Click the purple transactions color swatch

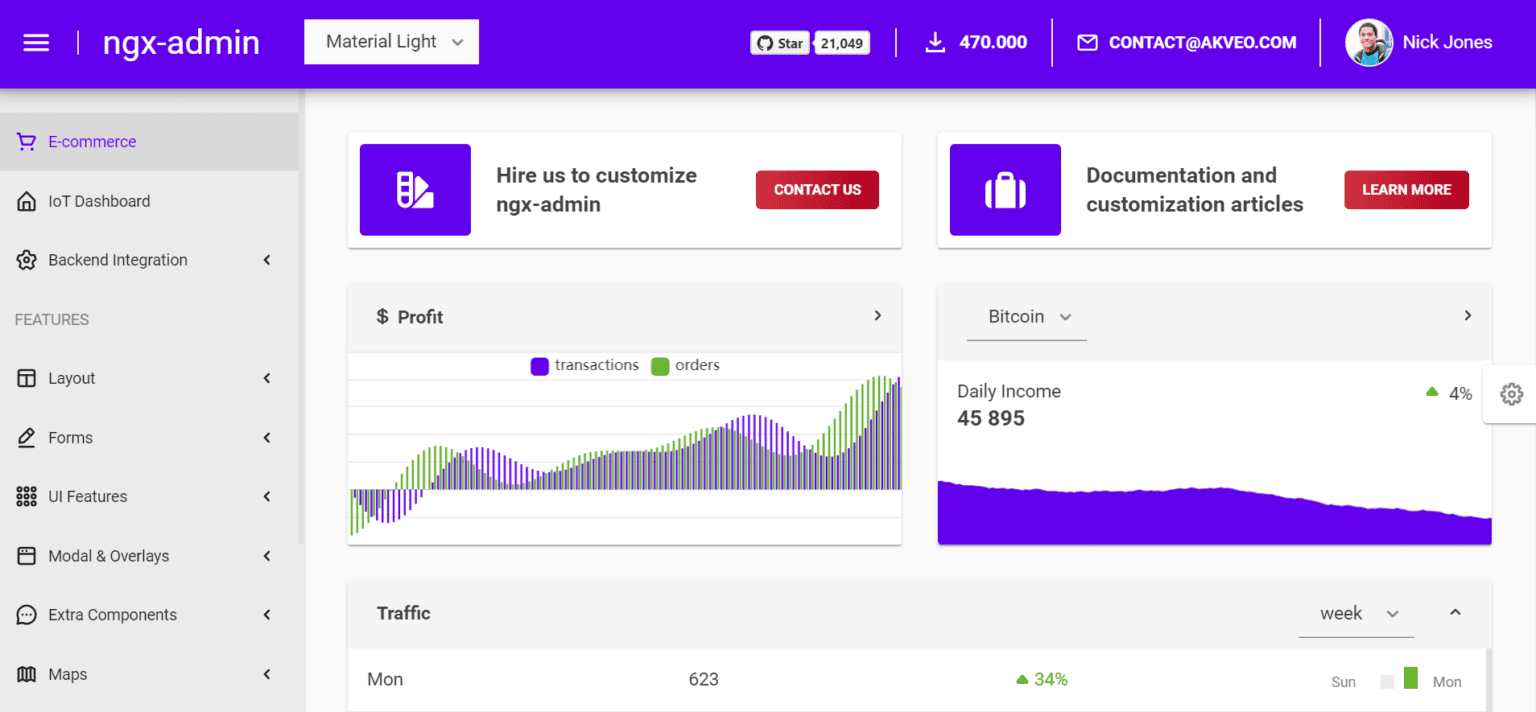(540, 365)
